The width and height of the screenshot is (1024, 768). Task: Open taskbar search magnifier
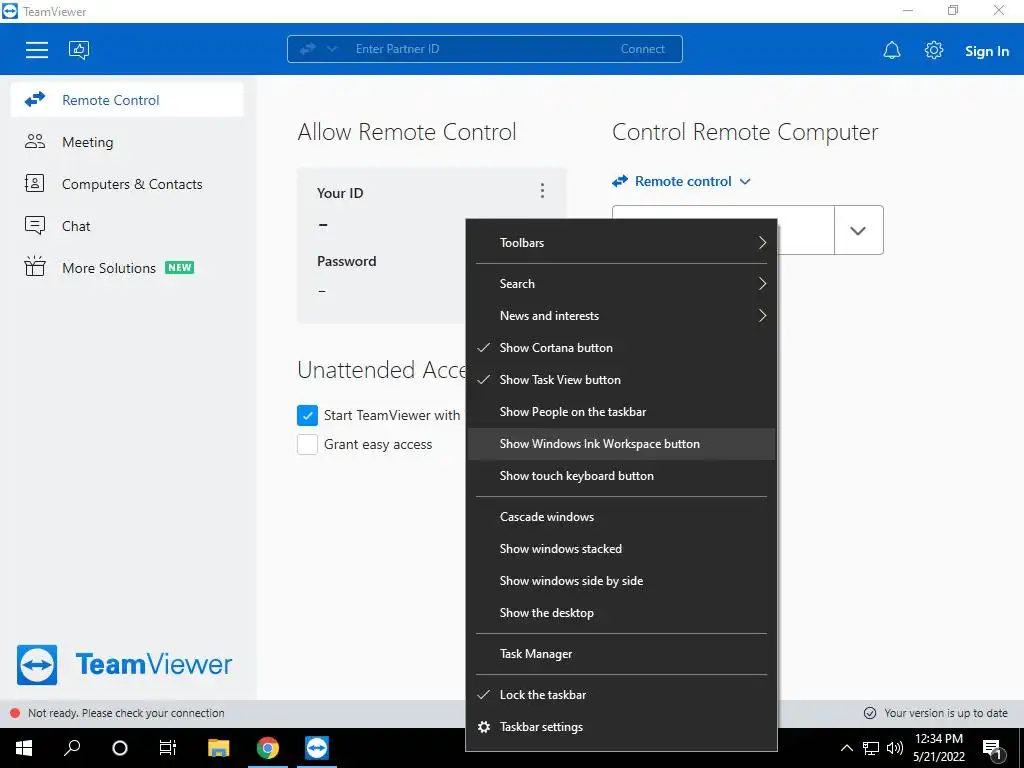(72, 748)
